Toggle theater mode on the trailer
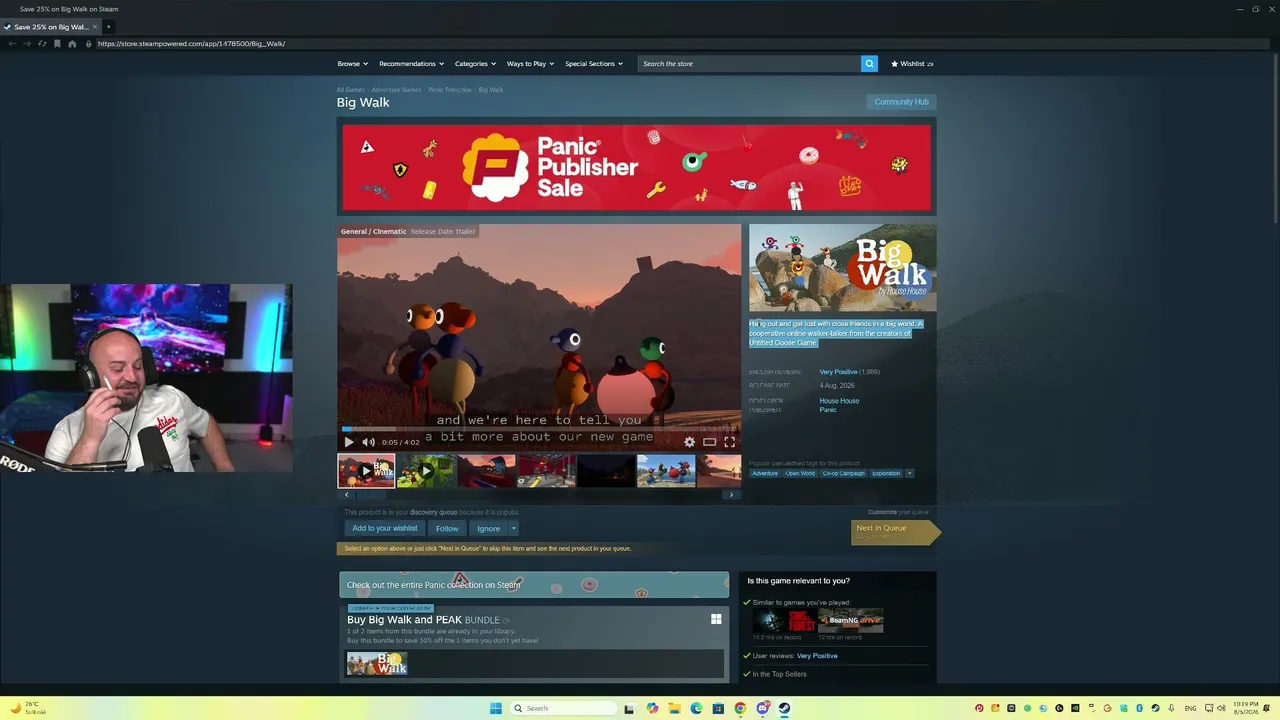The height and width of the screenshot is (720, 1280). point(709,442)
